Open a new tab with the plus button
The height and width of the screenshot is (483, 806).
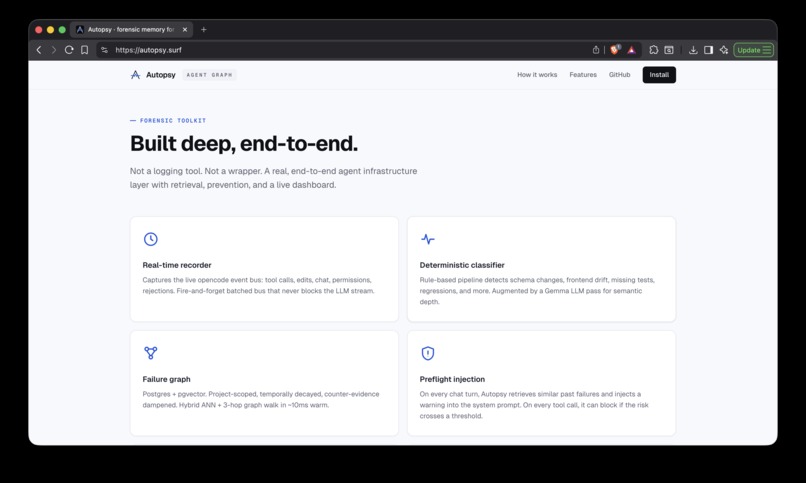[x=204, y=29]
